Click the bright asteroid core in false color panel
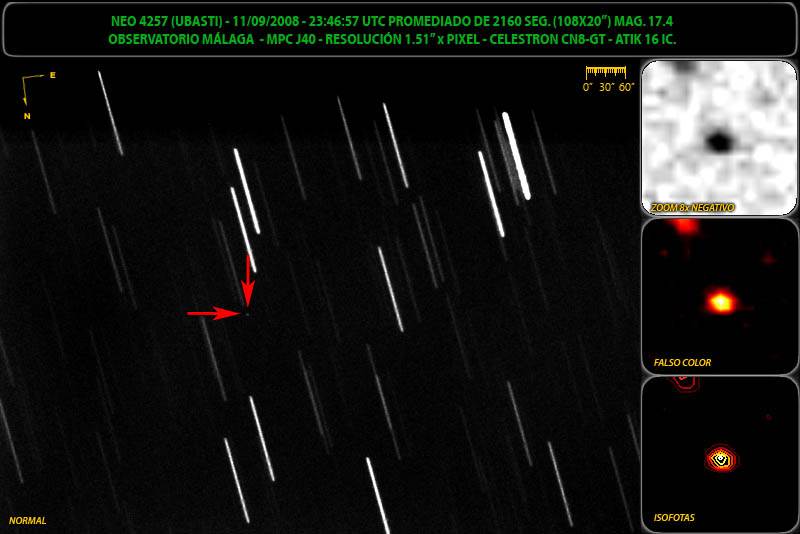This screenshot has height=534, width=800. pos(721,302)
